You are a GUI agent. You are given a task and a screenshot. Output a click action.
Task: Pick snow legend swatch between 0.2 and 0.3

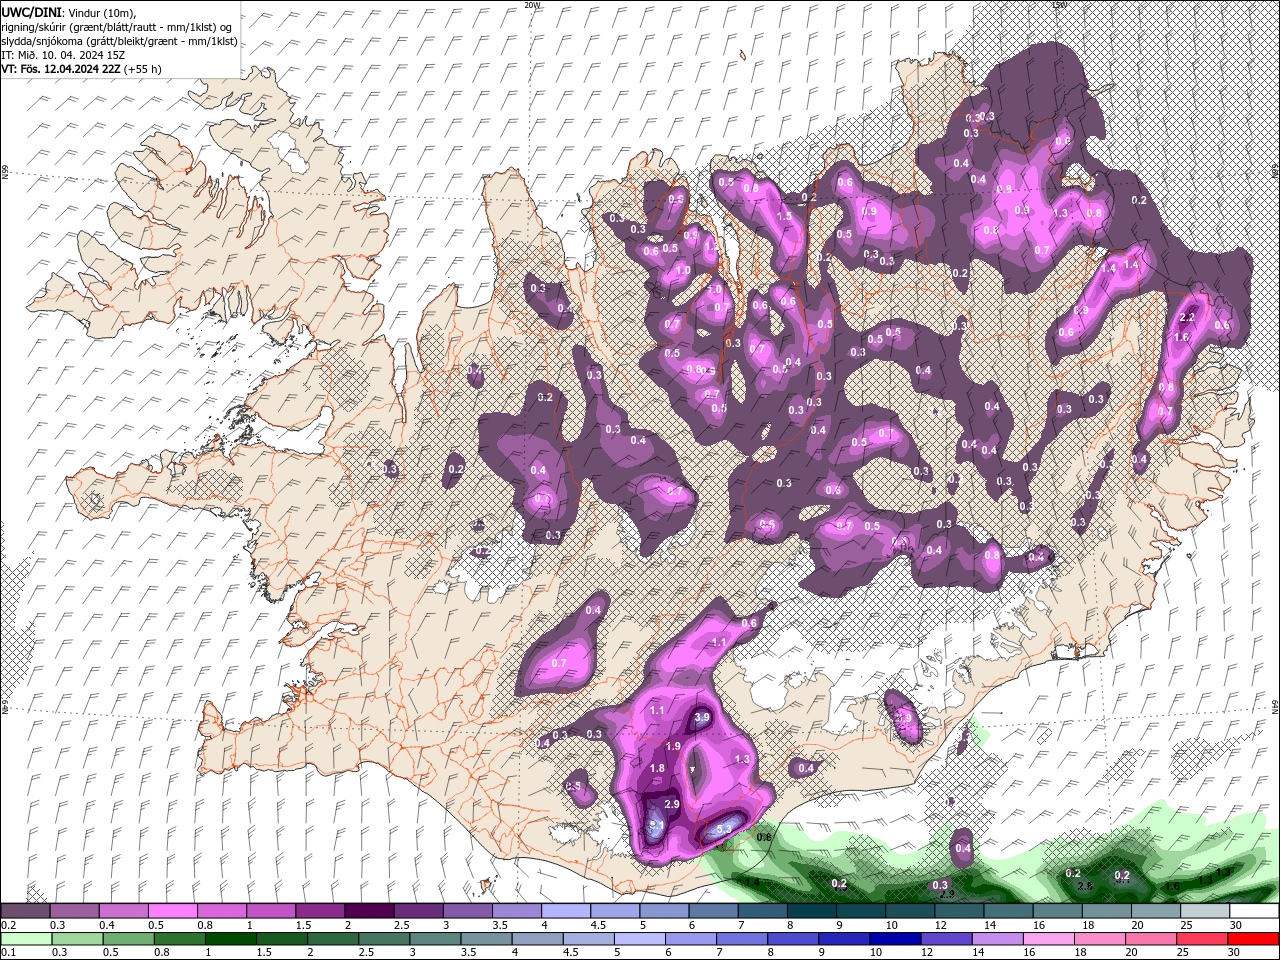tap(26, 910)
